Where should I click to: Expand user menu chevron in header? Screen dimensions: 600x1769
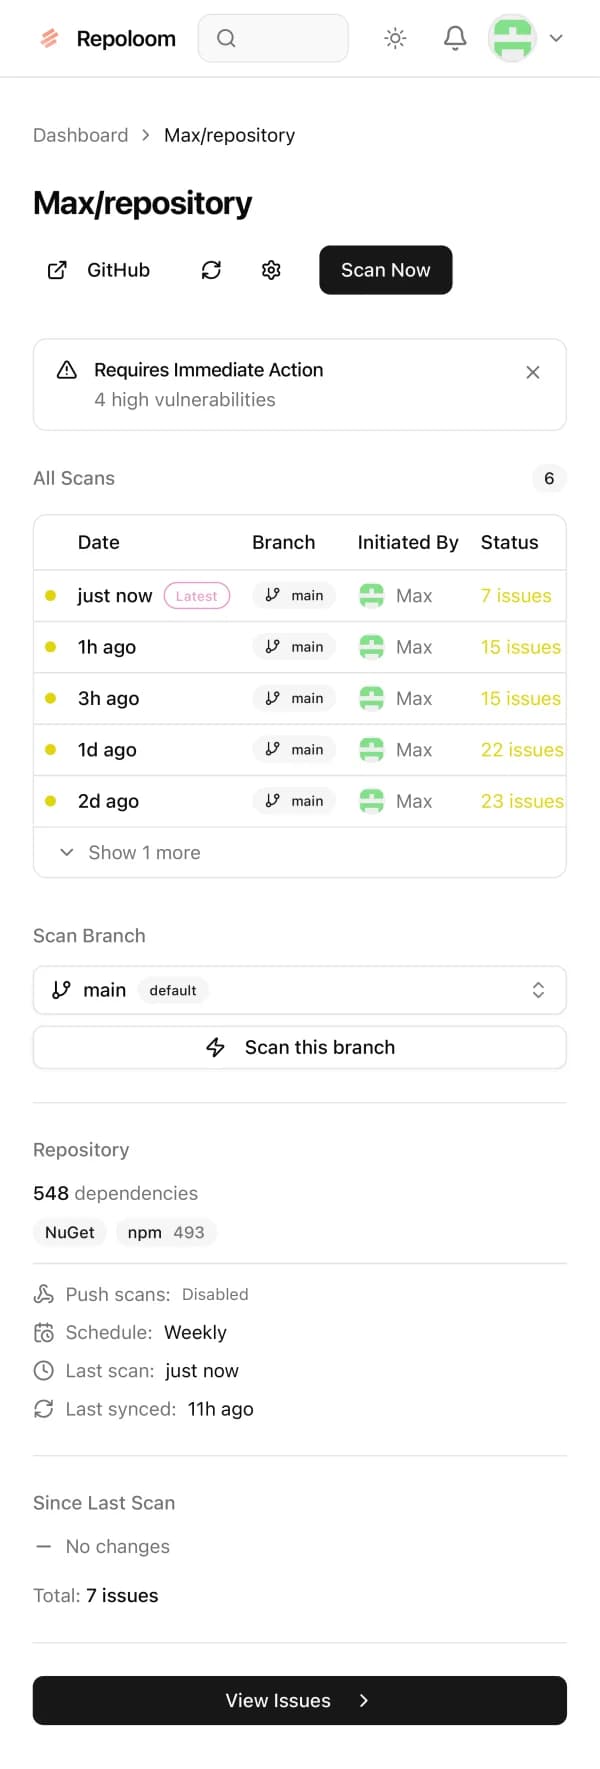[556, 38]
